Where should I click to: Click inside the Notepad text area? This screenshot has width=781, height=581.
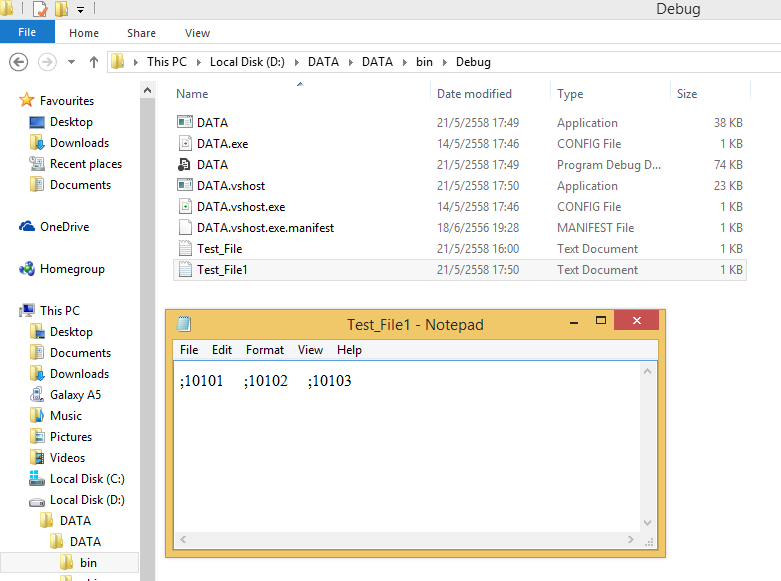point(407,446)
